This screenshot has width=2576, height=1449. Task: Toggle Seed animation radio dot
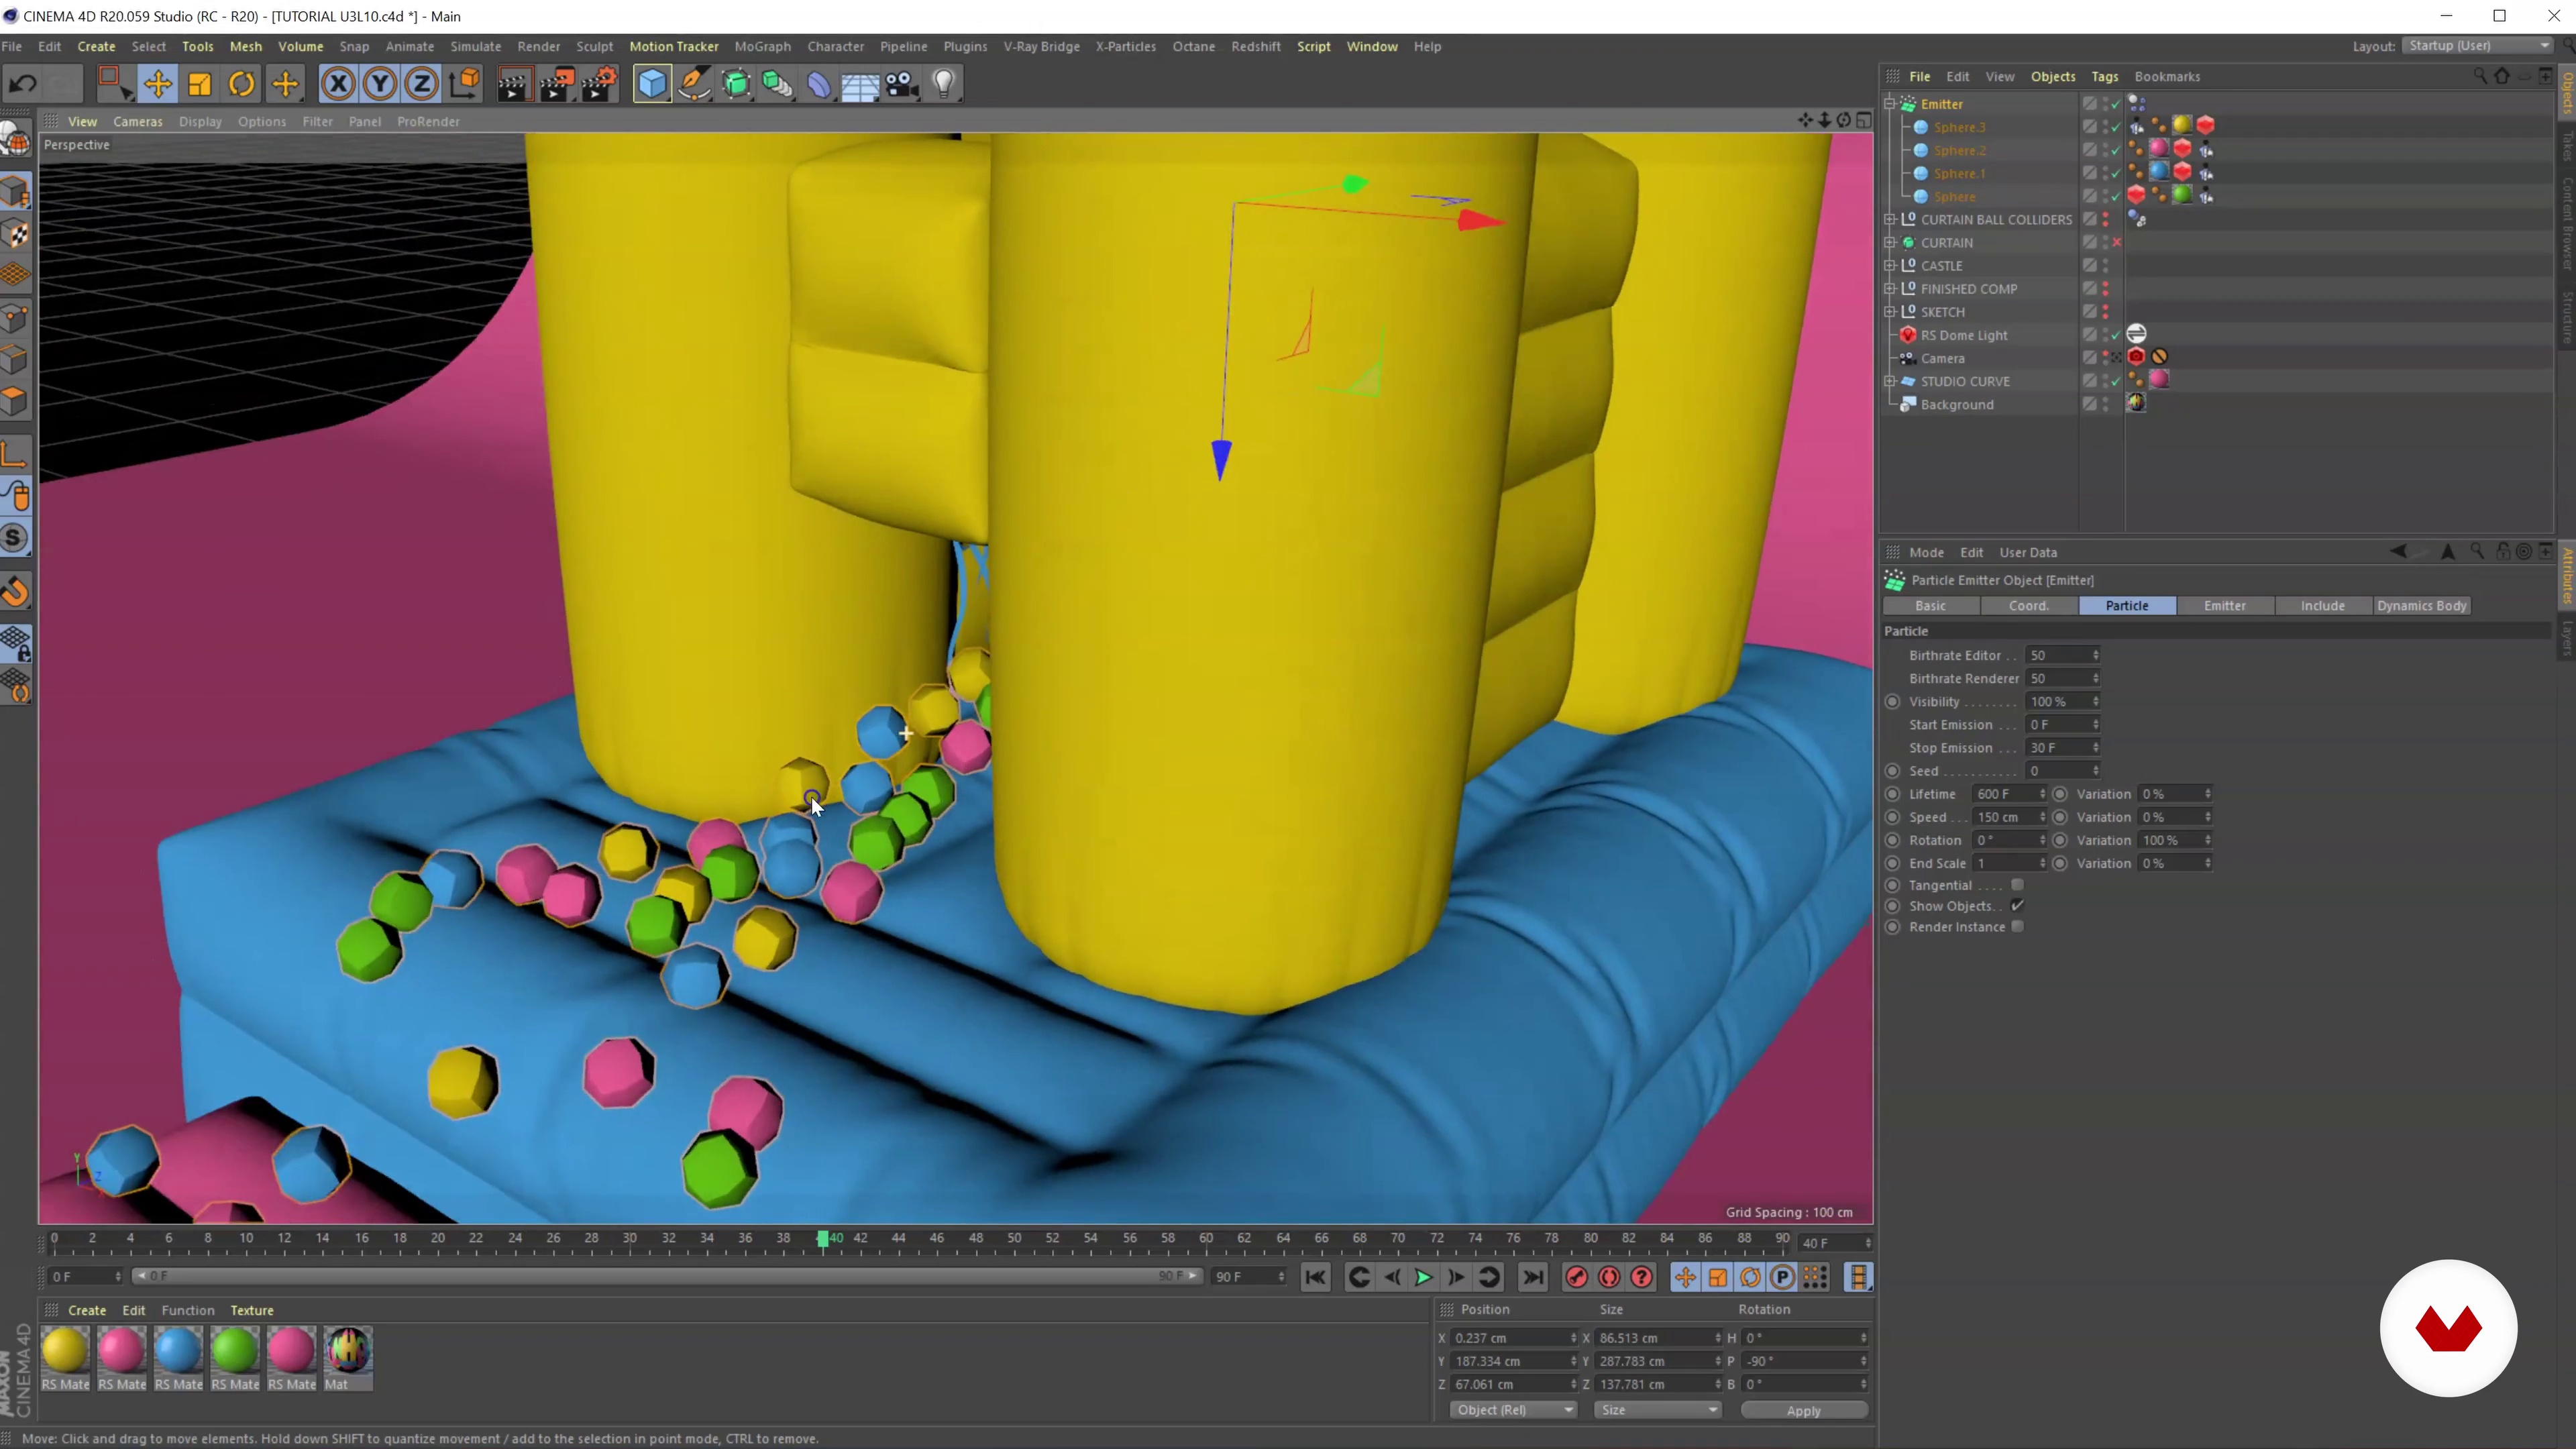pyautogui.click(x=1892, y=771)
